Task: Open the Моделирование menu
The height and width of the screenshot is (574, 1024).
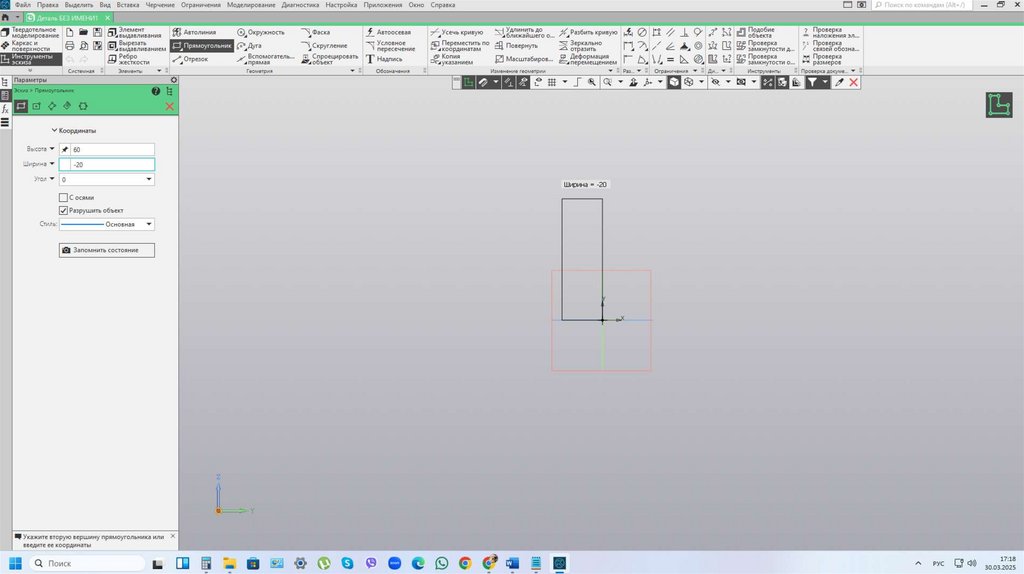Action: (251, 5)
